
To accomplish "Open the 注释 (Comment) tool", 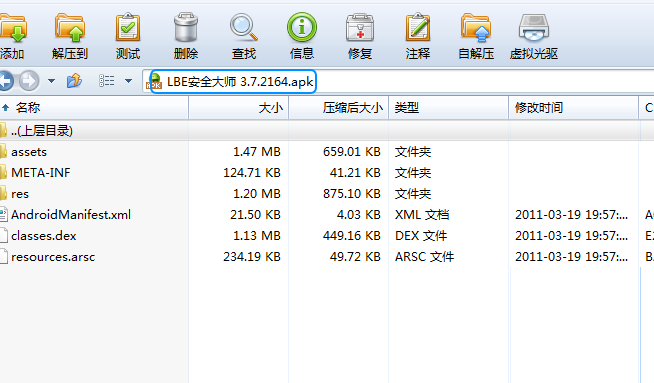I will point(418,28).
